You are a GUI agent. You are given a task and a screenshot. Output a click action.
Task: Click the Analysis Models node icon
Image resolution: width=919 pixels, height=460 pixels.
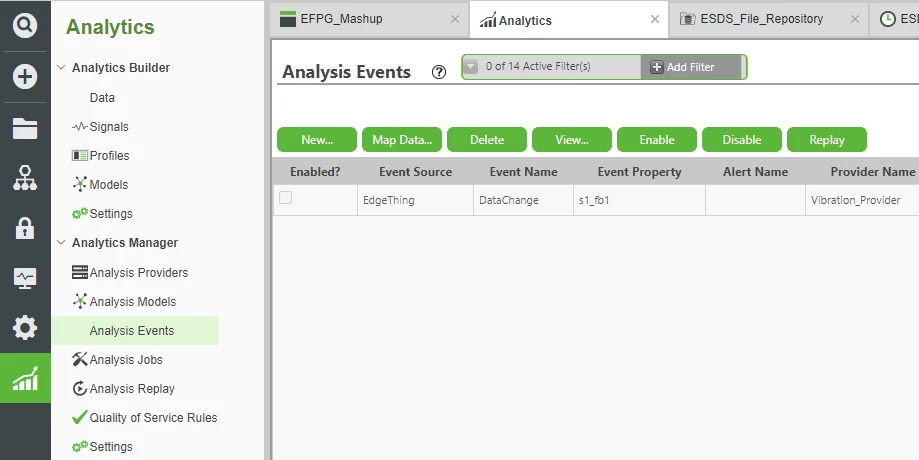point(80,301)
